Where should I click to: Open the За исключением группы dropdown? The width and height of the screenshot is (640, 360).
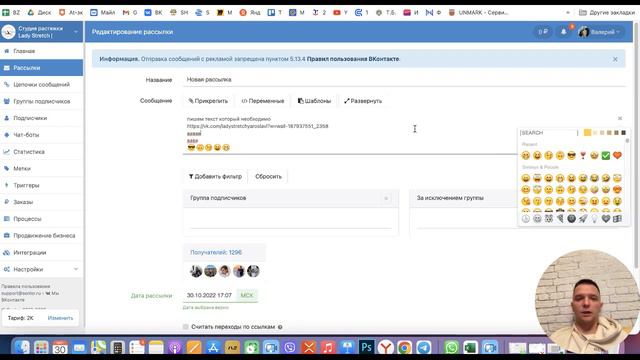click(x=464, y=198)
